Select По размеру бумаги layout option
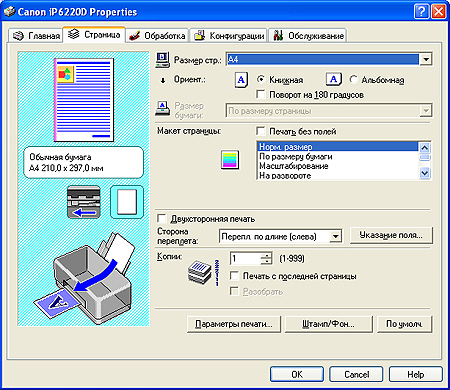 338,156
